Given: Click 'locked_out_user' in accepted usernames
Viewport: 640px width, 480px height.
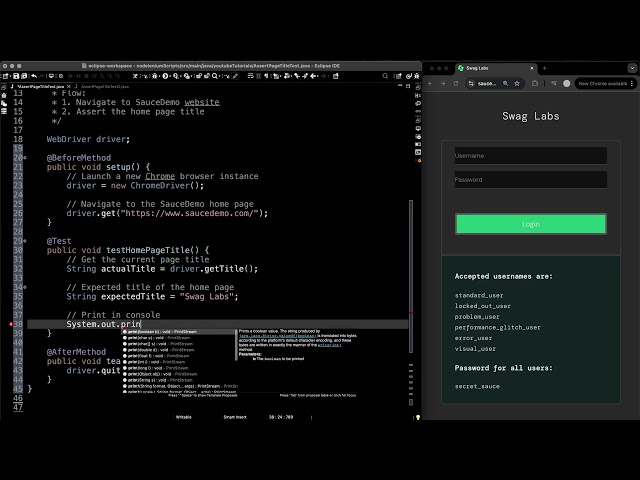Looking at the screenshot, I should pyautogui.click(x=482, y=306).
